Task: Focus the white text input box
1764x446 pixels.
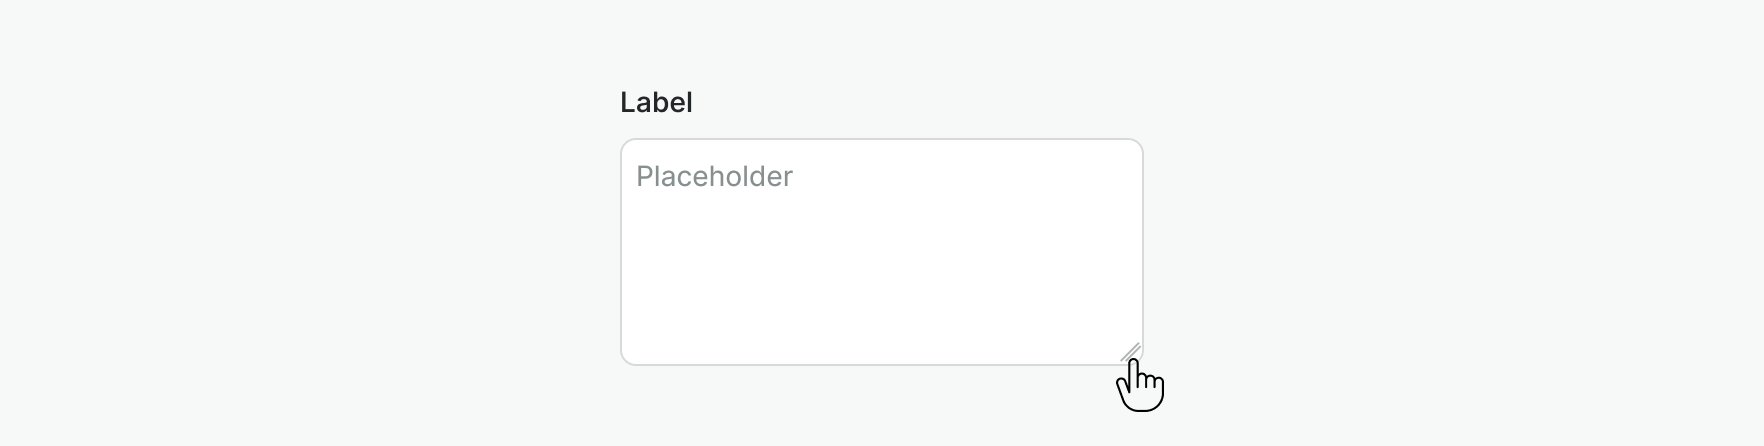Action: [881, 252]
